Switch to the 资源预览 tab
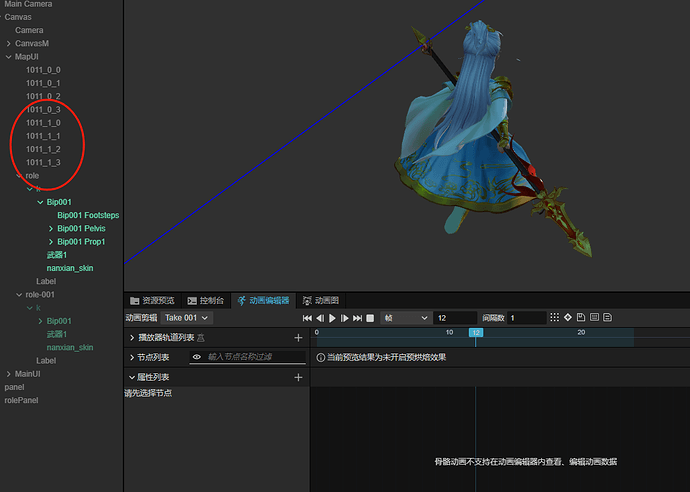690x492 pixels. tap(152, 300)
